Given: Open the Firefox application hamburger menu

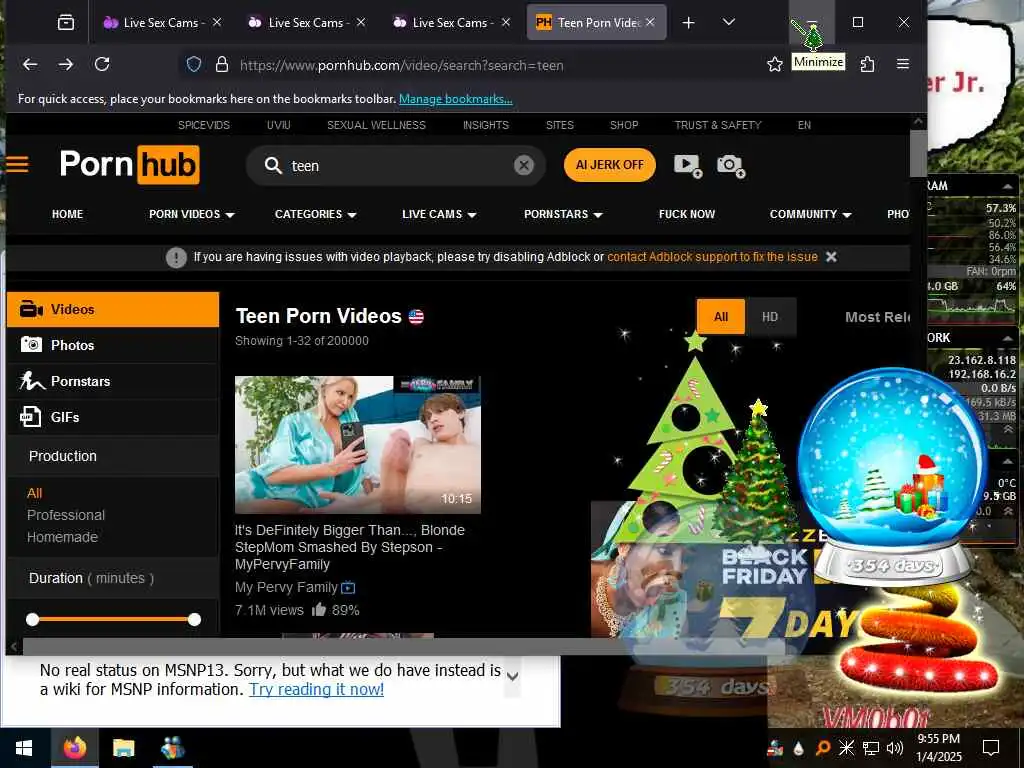Looking at the screenshot, I should tap(903, 64).
